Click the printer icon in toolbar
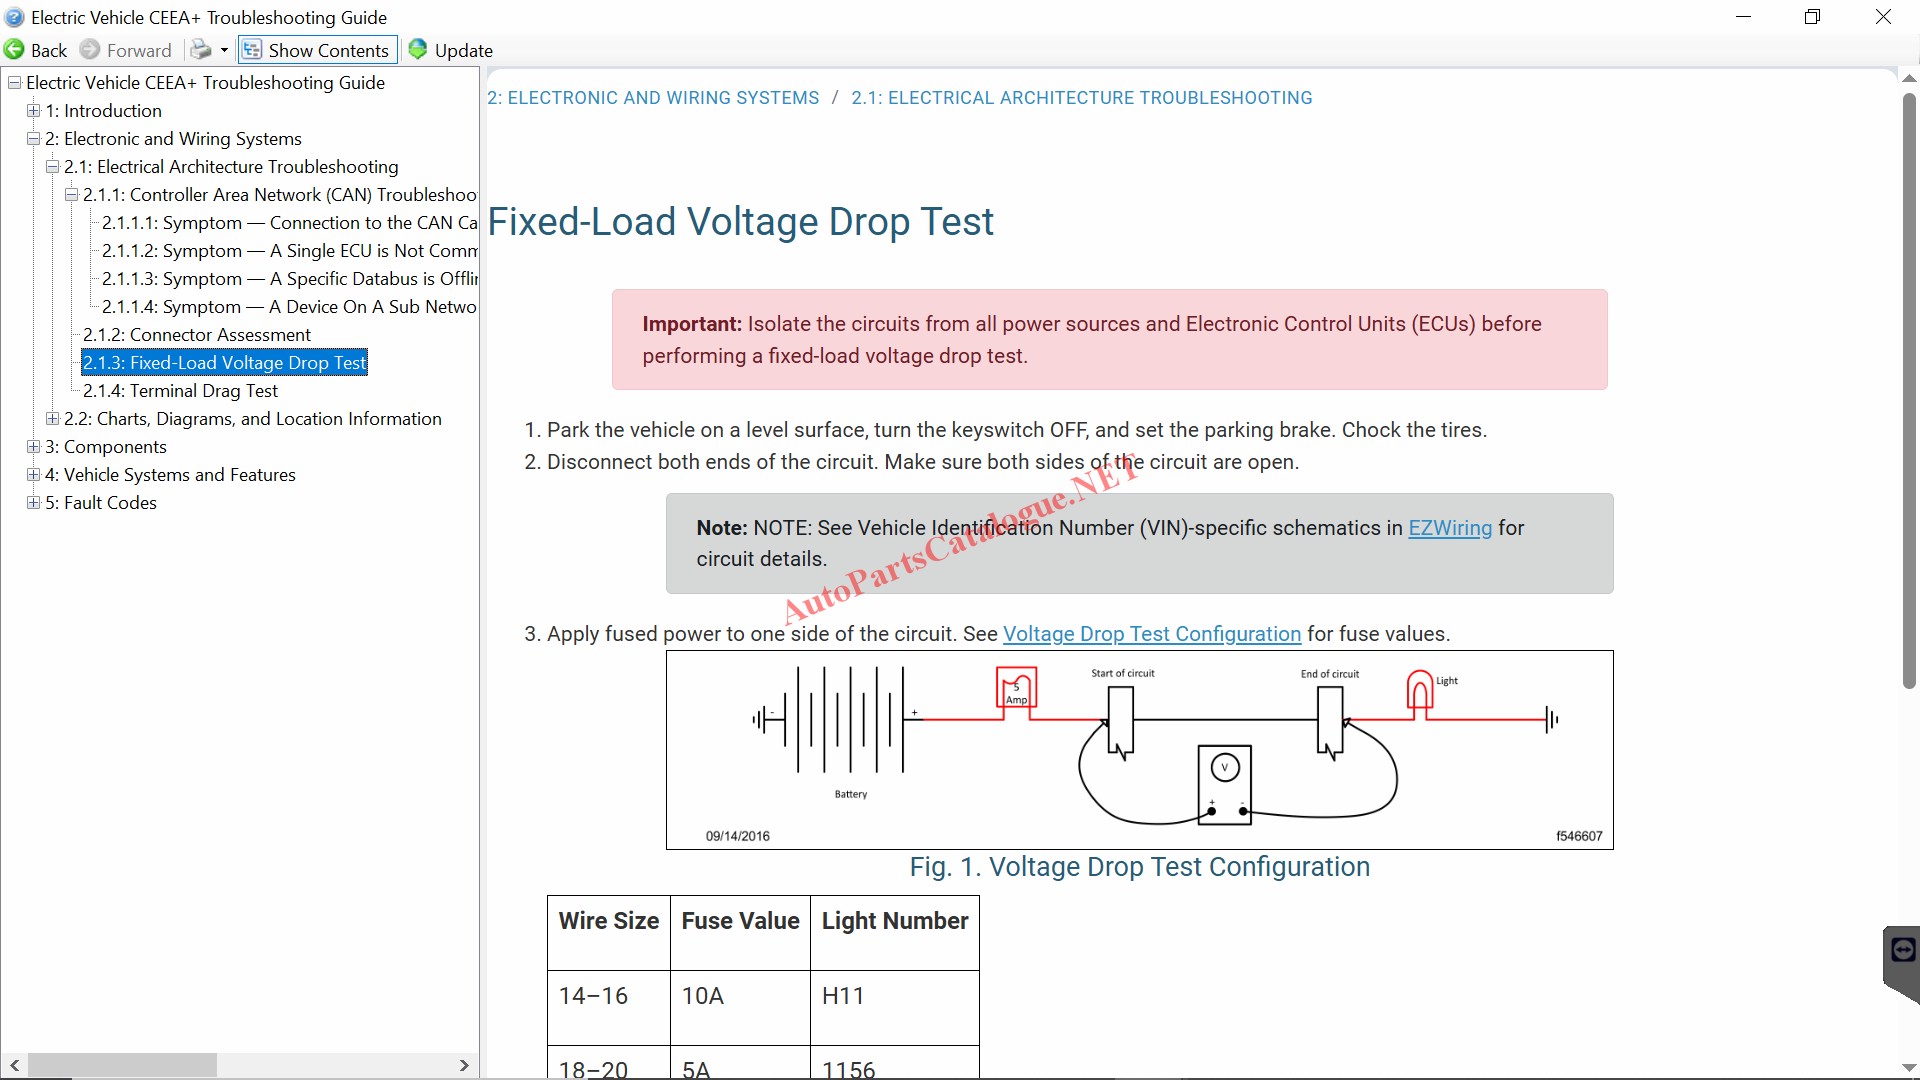 tap(200, 50)
